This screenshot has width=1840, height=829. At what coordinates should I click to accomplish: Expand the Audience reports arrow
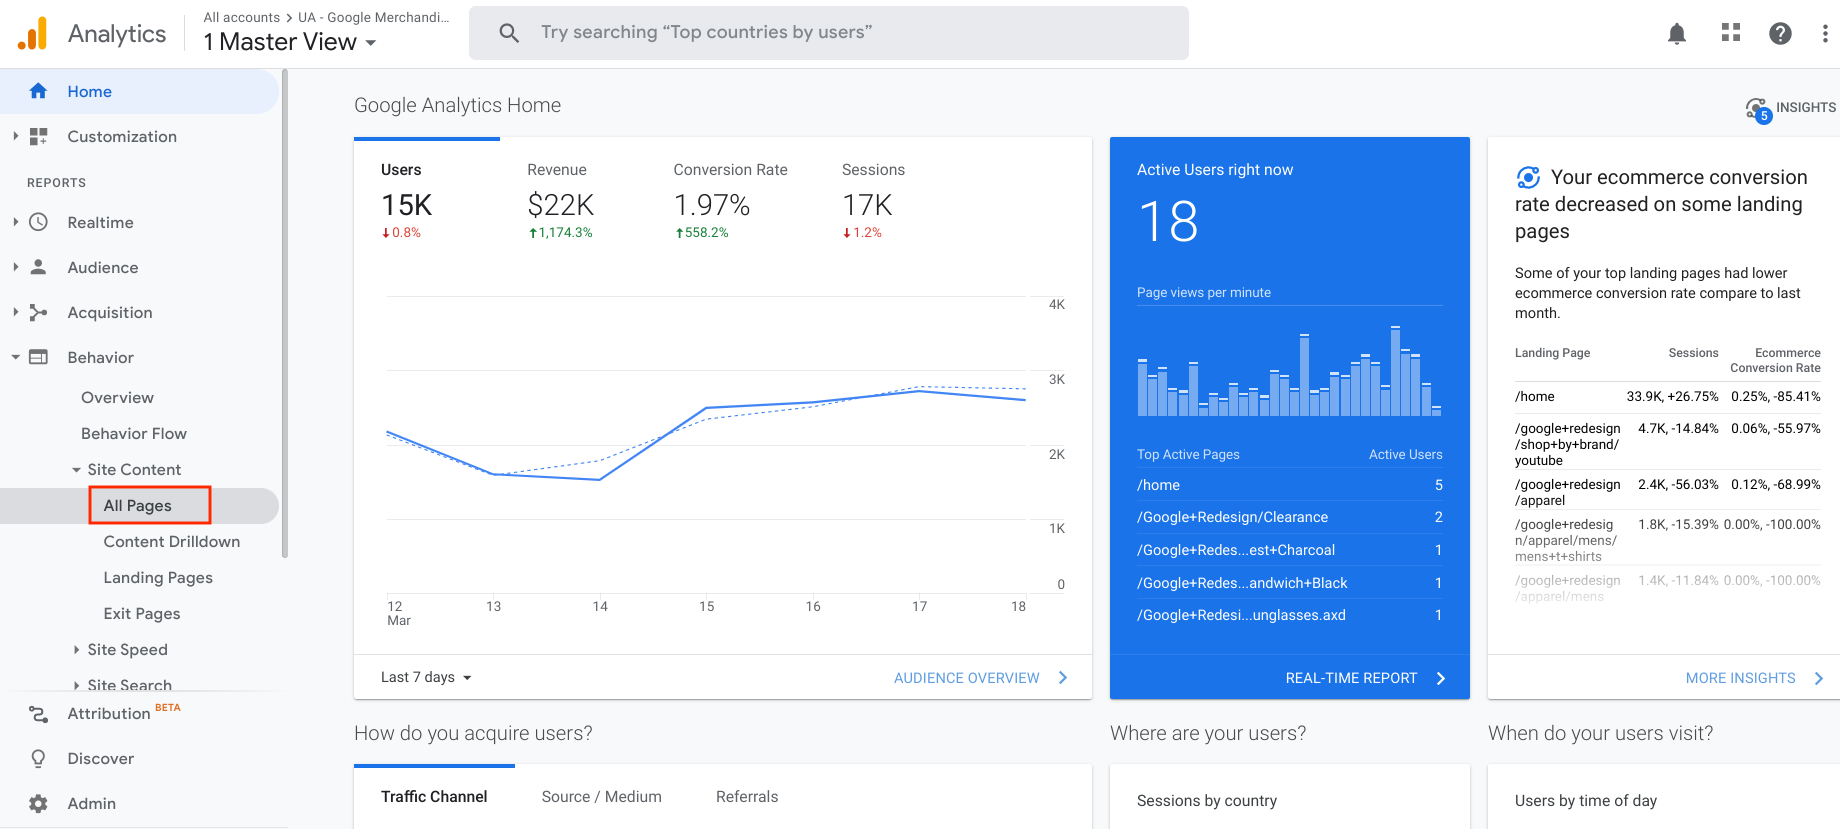pyautogui.click(x=15, y=267)
